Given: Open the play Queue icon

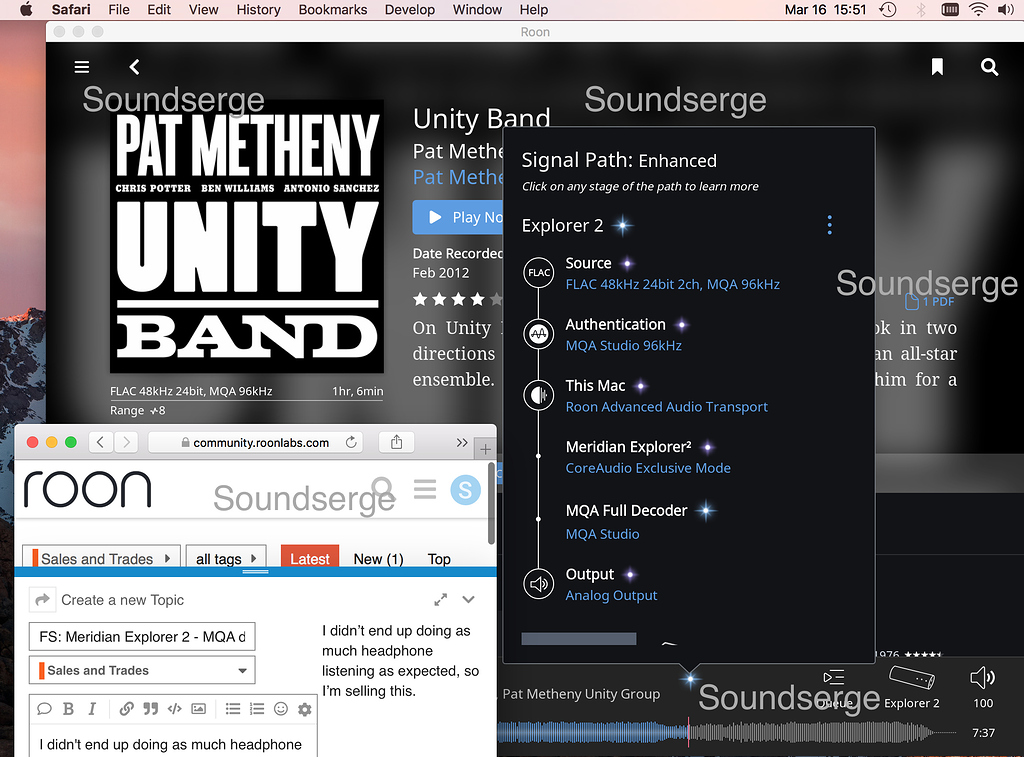Looking at the screenshot, I should click(x=834, y=685).
